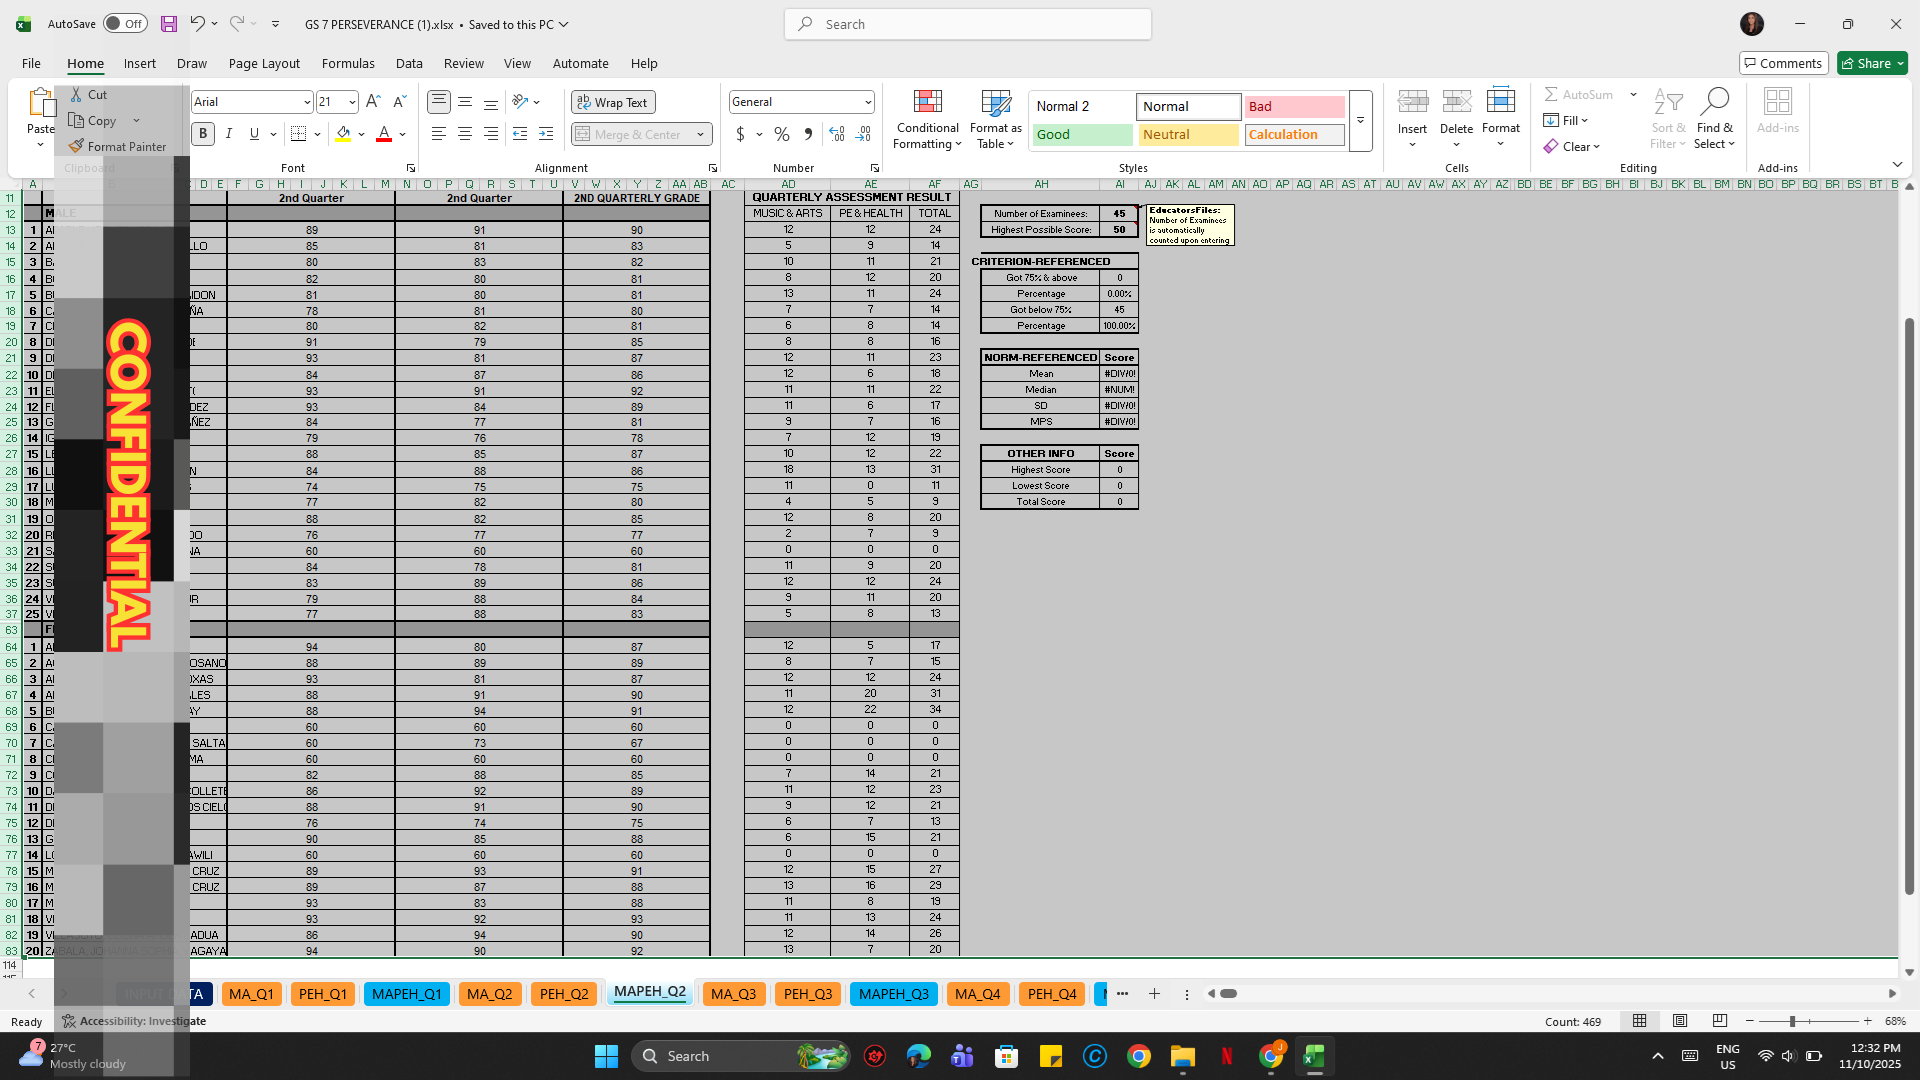Click the Wrap Text button

(x=613, y=102)
